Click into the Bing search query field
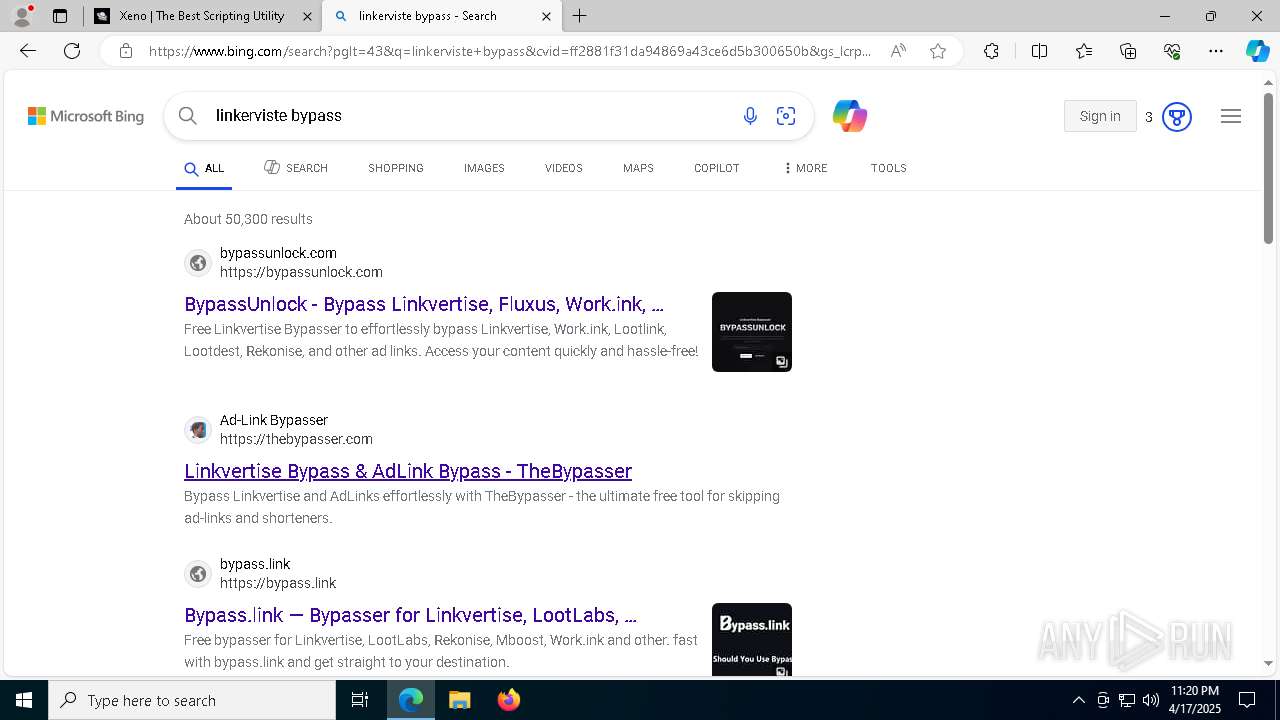Image resolution: width=1280 pixels, height=720 pixels. (x=470, y=116)
